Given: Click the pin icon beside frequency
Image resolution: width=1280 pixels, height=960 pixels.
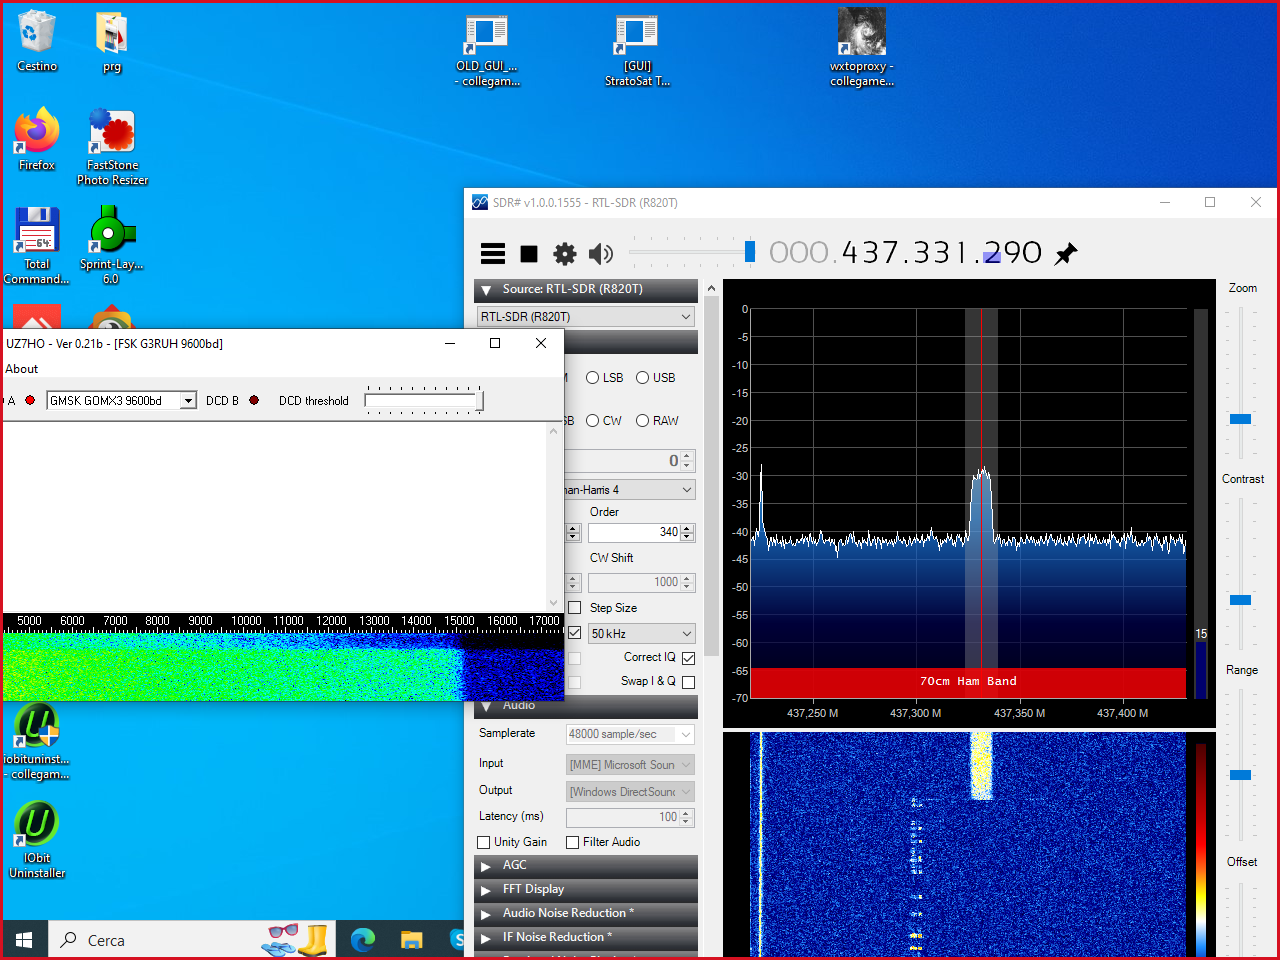Looking at the screenshot, I should (x=1066, y=254).
